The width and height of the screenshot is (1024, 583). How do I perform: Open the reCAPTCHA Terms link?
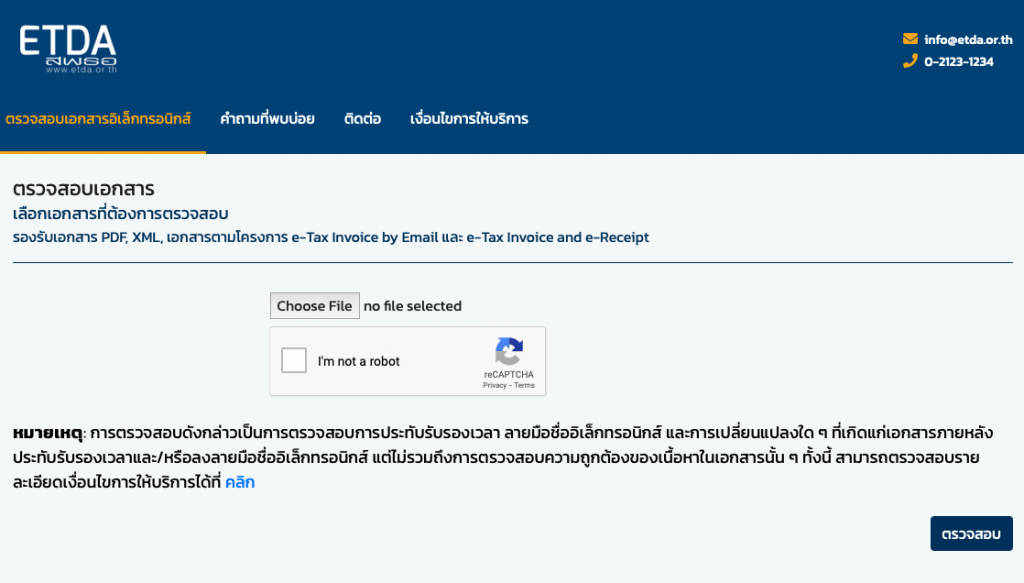tap(525, 385)
